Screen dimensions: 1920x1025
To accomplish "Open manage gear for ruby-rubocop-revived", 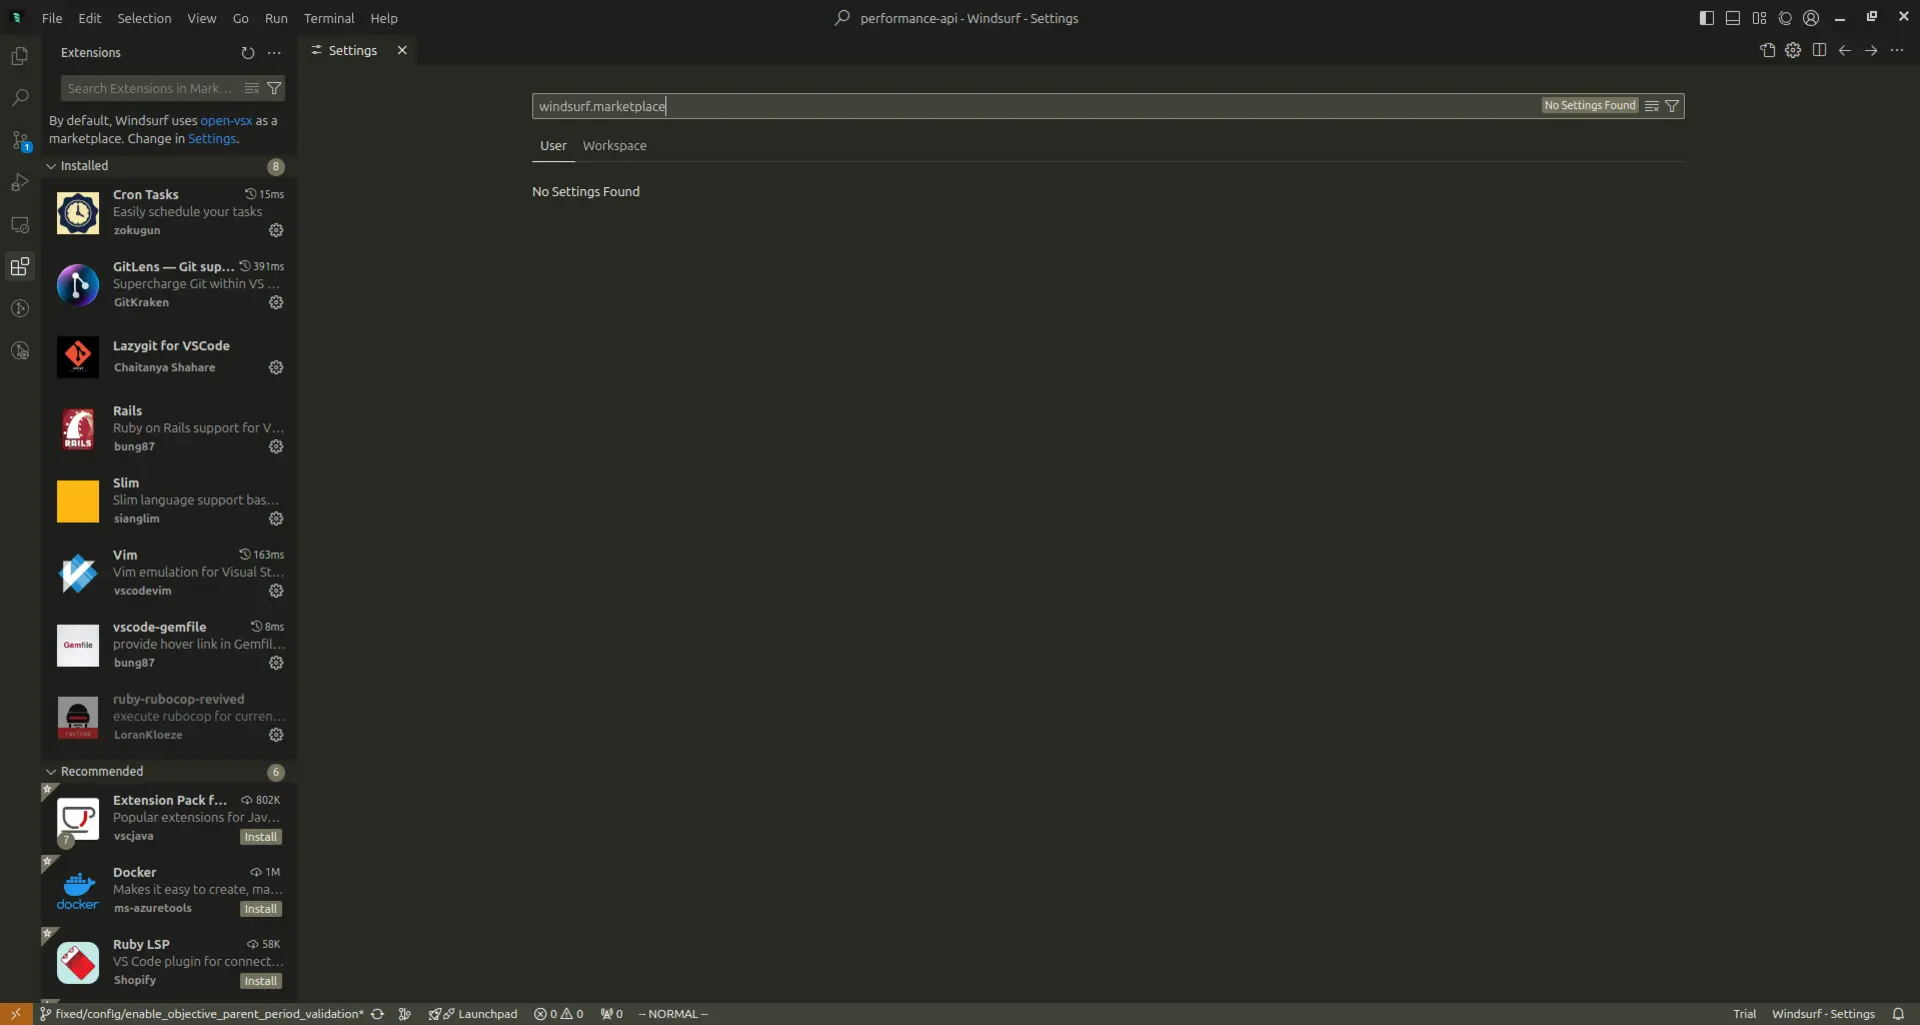I will 276,735.
